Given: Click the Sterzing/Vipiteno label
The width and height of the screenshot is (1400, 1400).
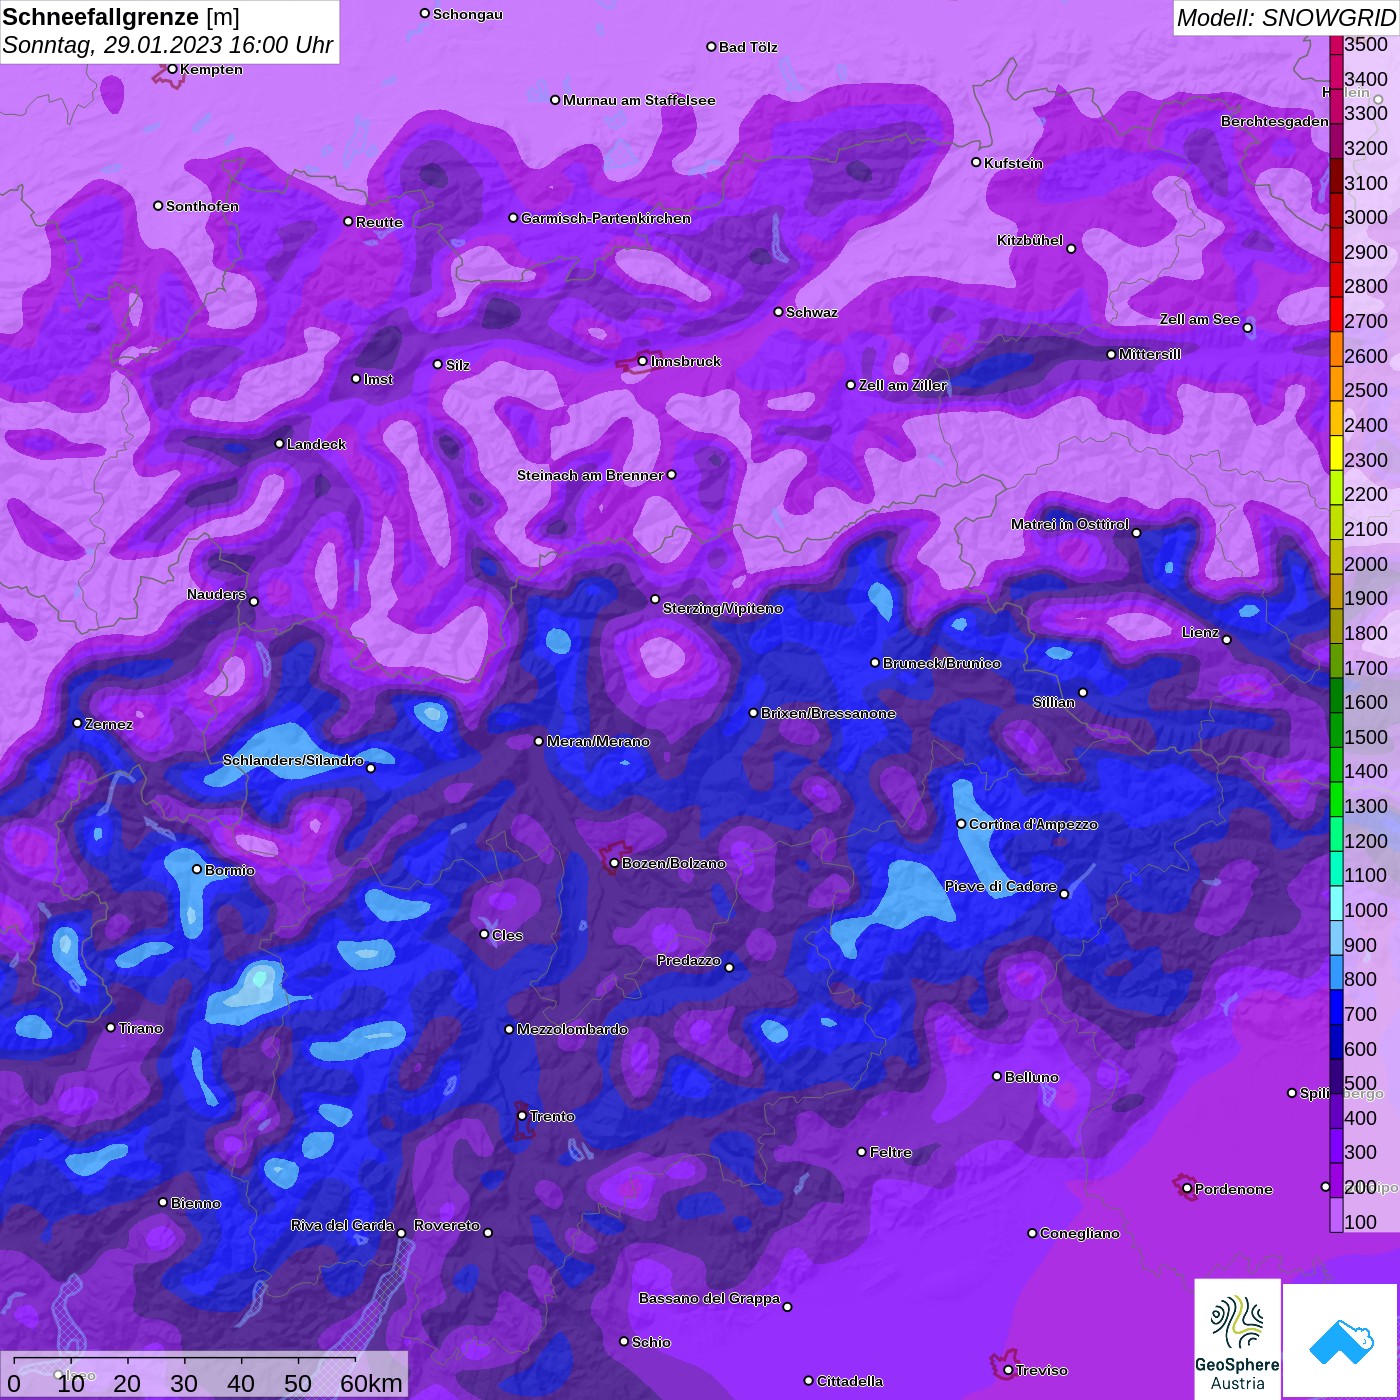Looking at the screenshot, I should [x=723, y=608].
